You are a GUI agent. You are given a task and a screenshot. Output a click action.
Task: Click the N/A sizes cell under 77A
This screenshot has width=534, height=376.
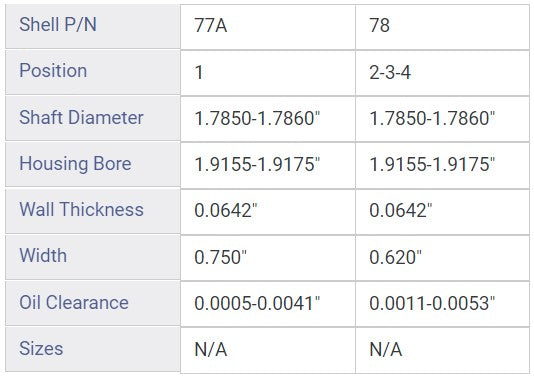click(x=268, y=350)
